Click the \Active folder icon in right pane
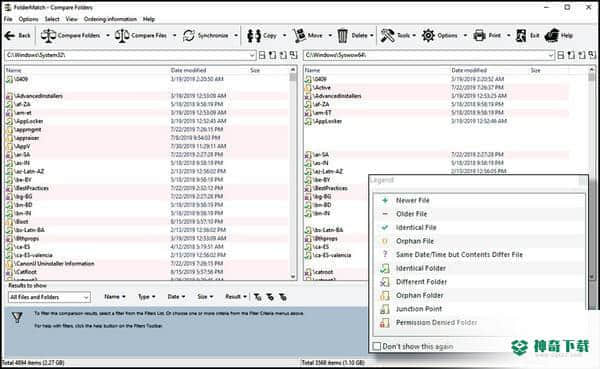This screenshot has height=369, width=600. click(x=308, y=88)
